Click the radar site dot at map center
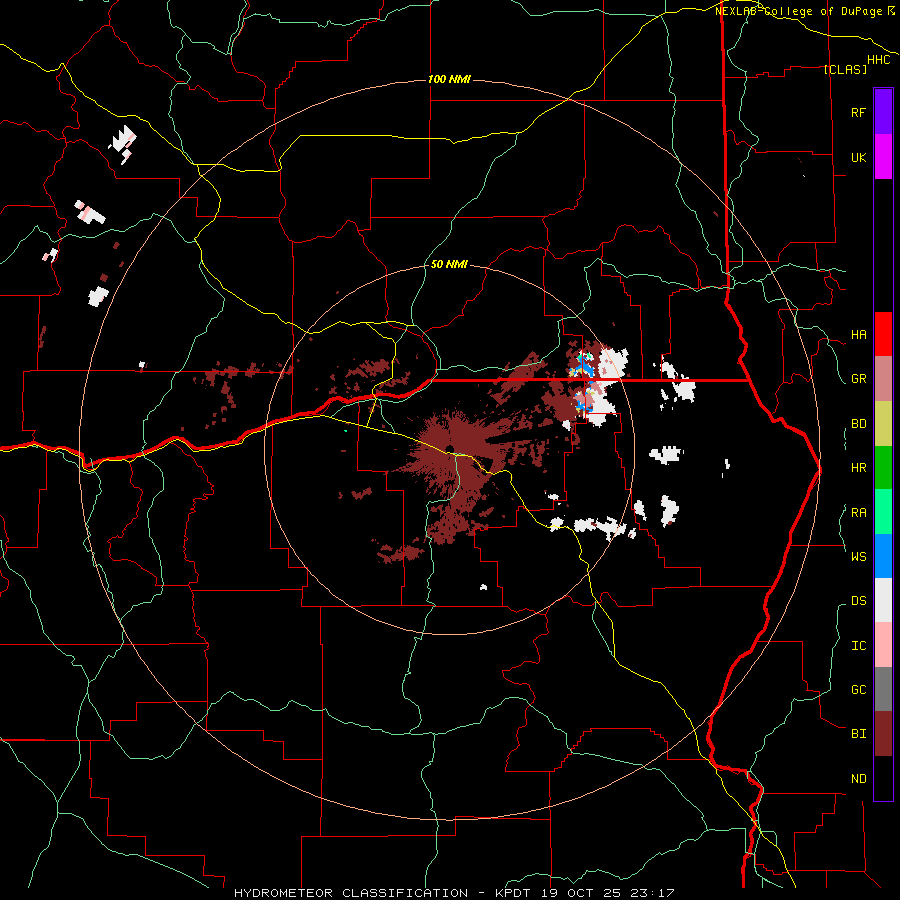 (449, 449)
